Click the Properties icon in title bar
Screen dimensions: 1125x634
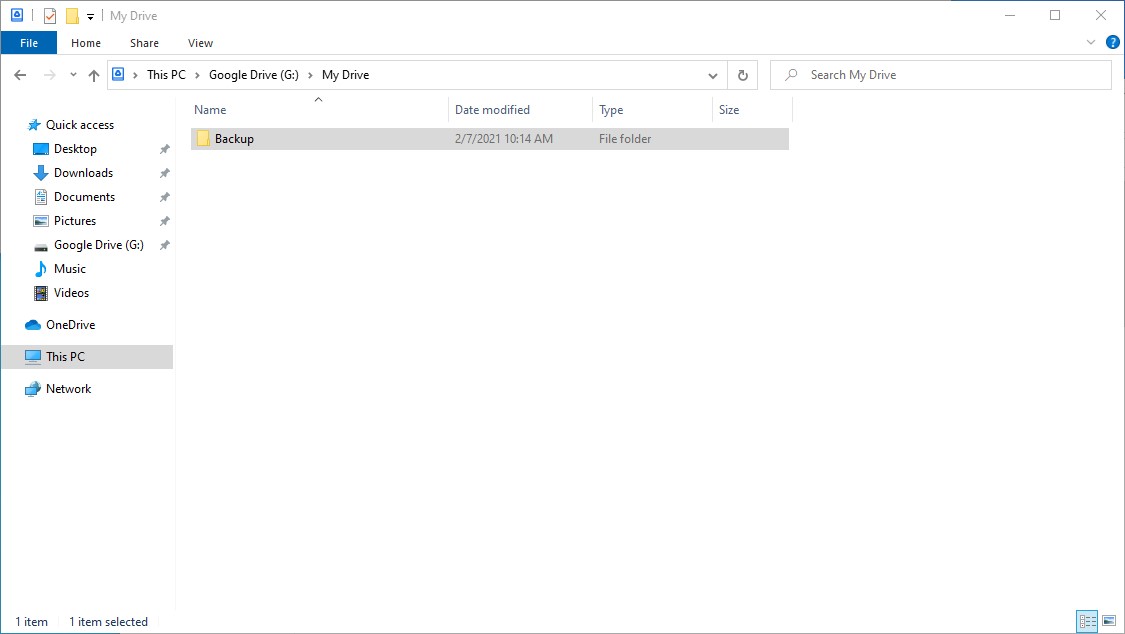point(50,16)
